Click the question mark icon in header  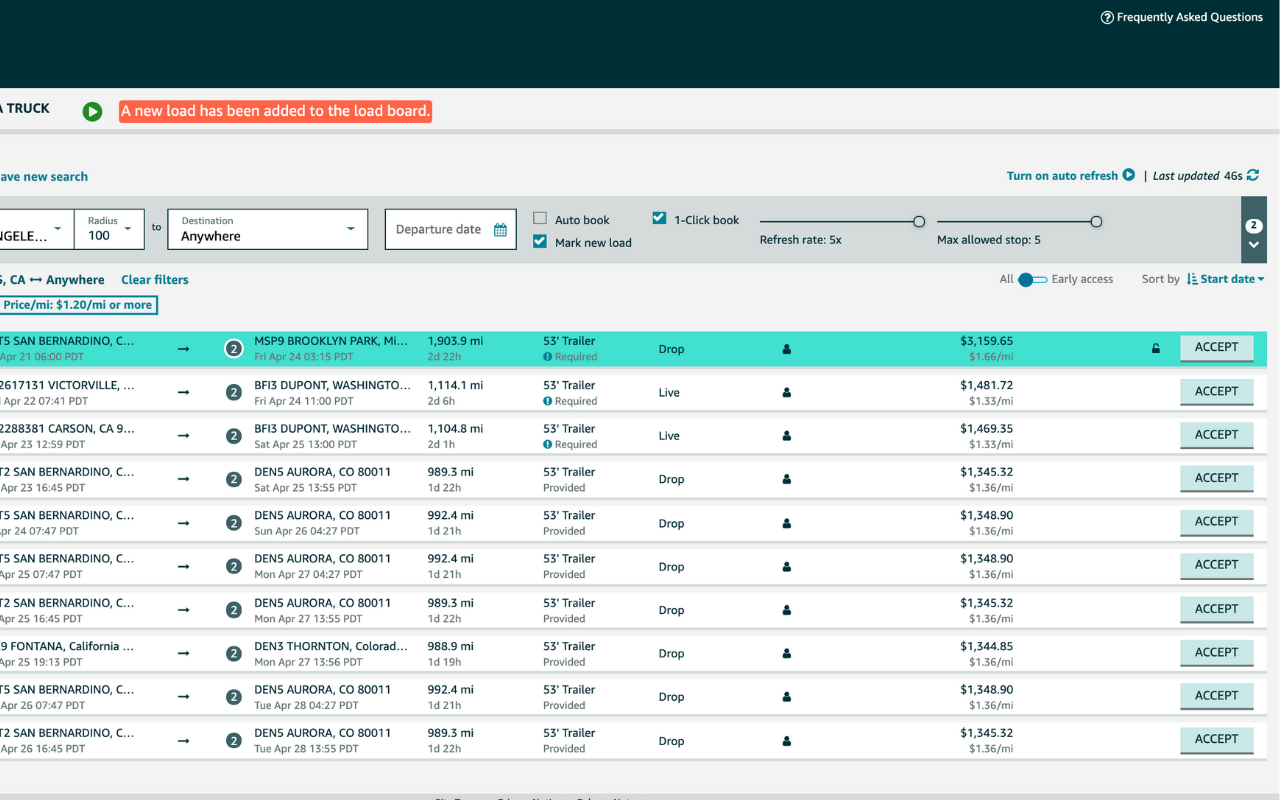pyautogui.click(x=1107, y=17)
